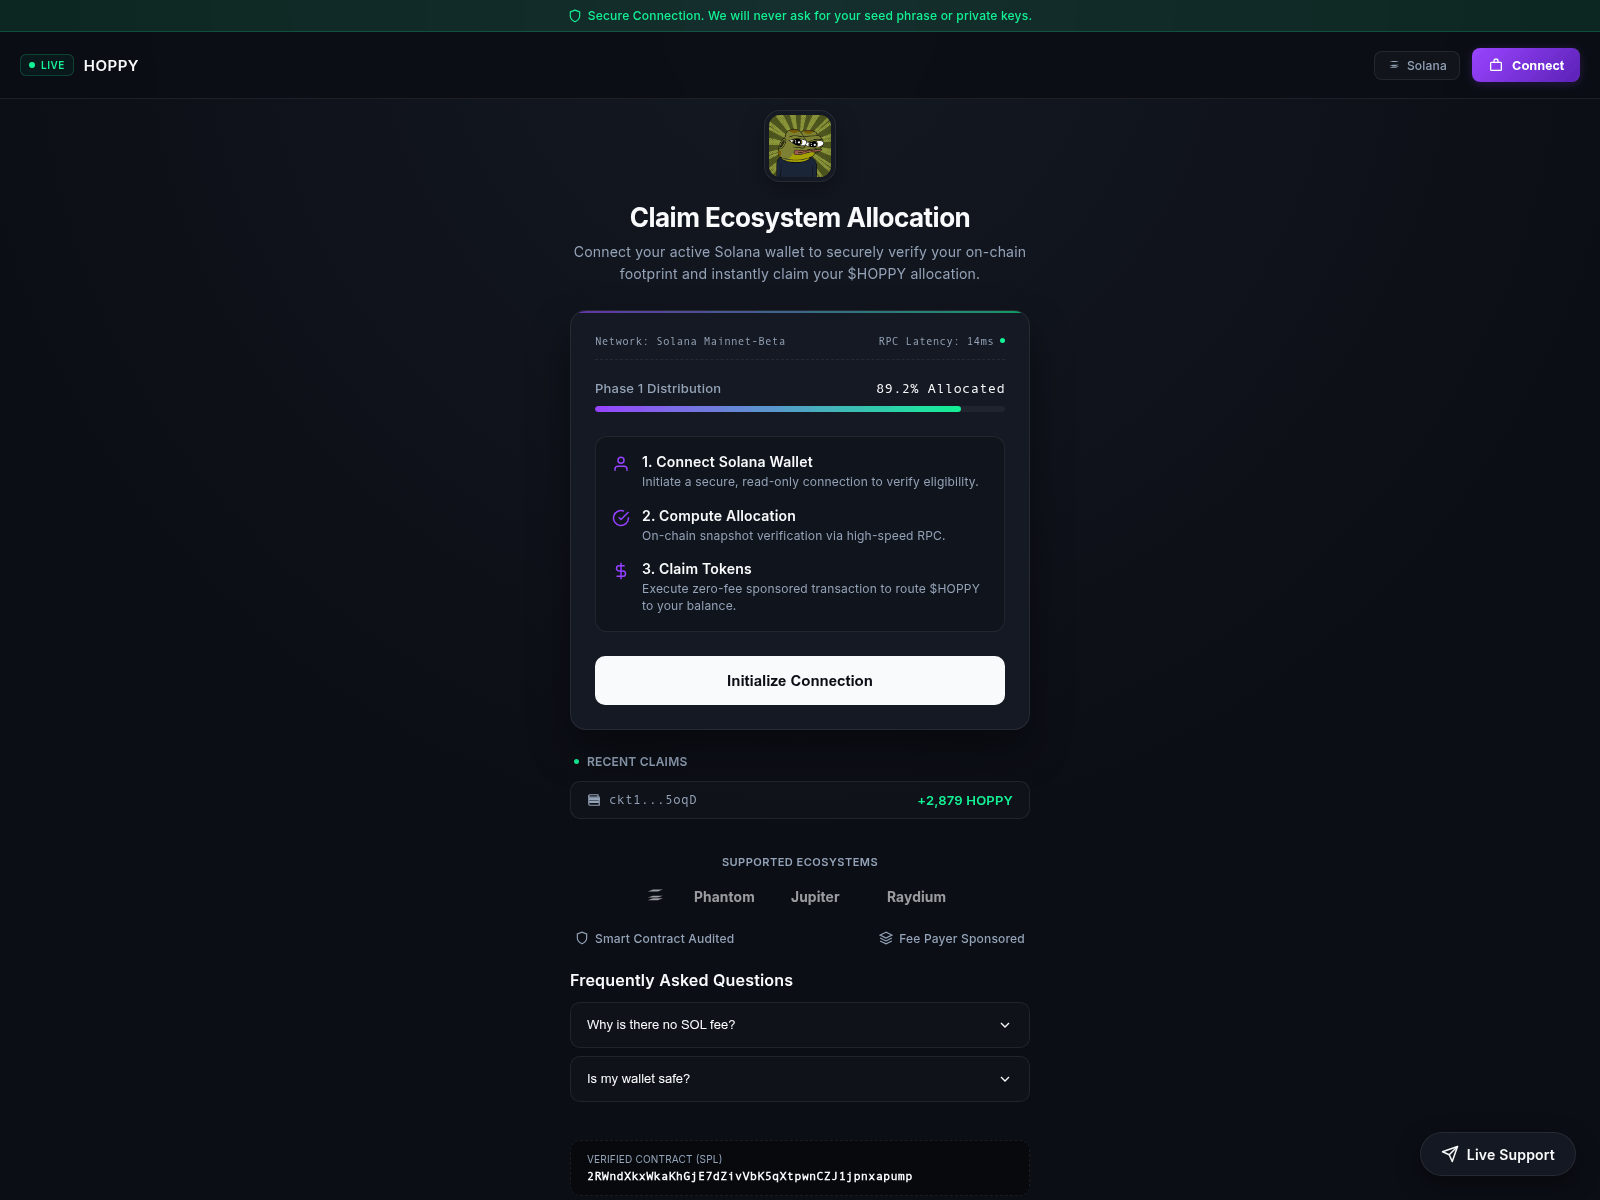The width and height of the screenshot is (1600, 1200).
Task: Click the person icon next to Connect Solana Wallet
Action: [x=621, y=464]
